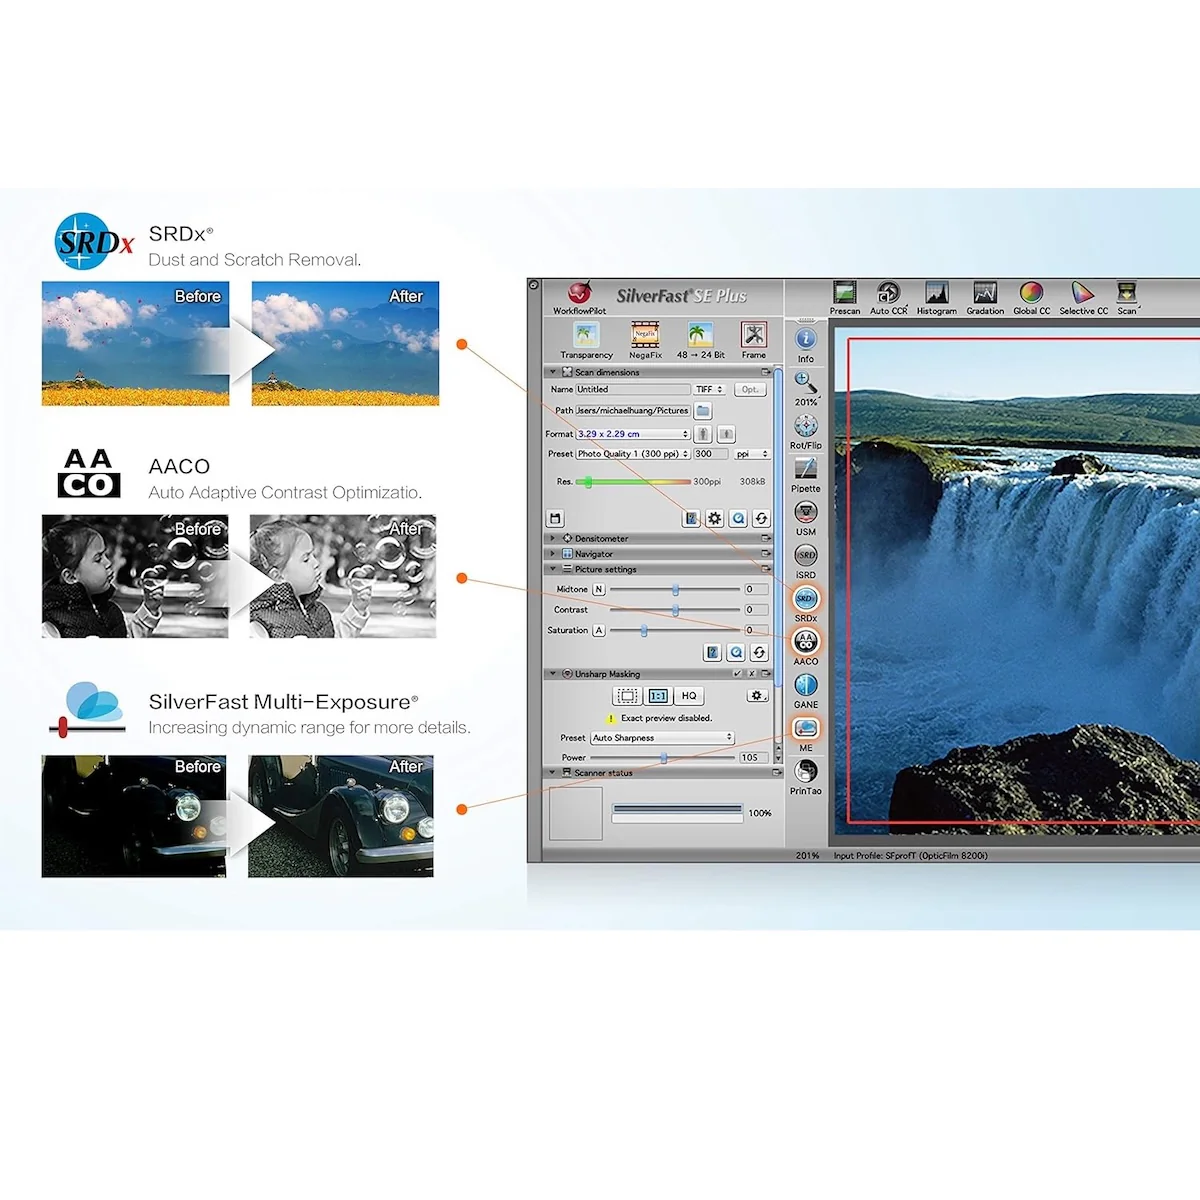Choose the 48 → 24 Bit icon

pos(700,334)
